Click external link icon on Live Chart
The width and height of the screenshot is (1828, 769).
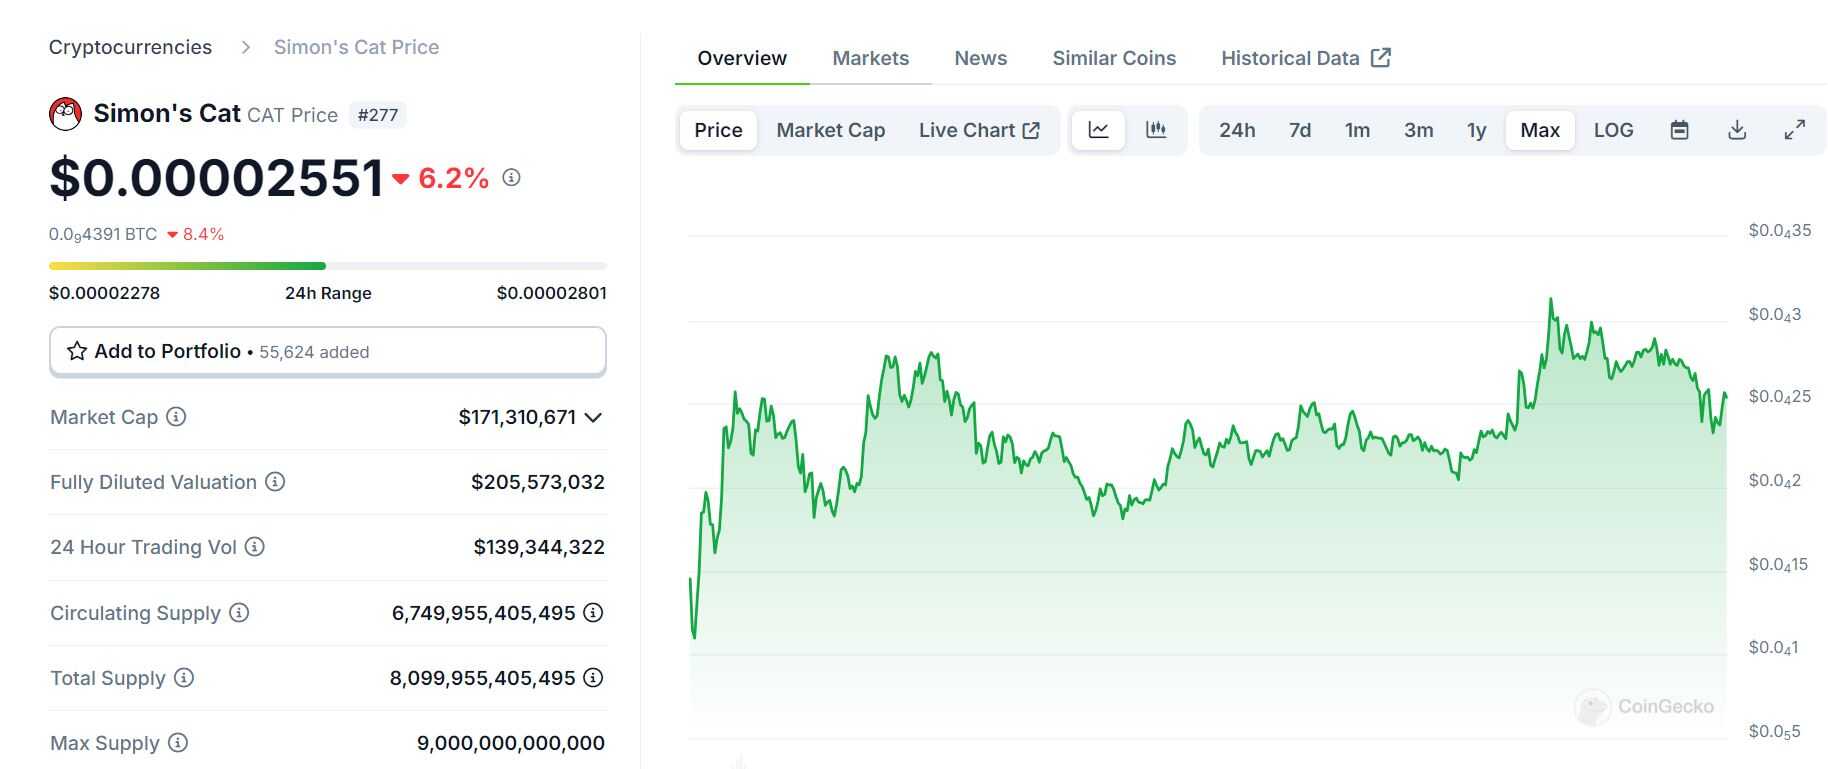1031,130
